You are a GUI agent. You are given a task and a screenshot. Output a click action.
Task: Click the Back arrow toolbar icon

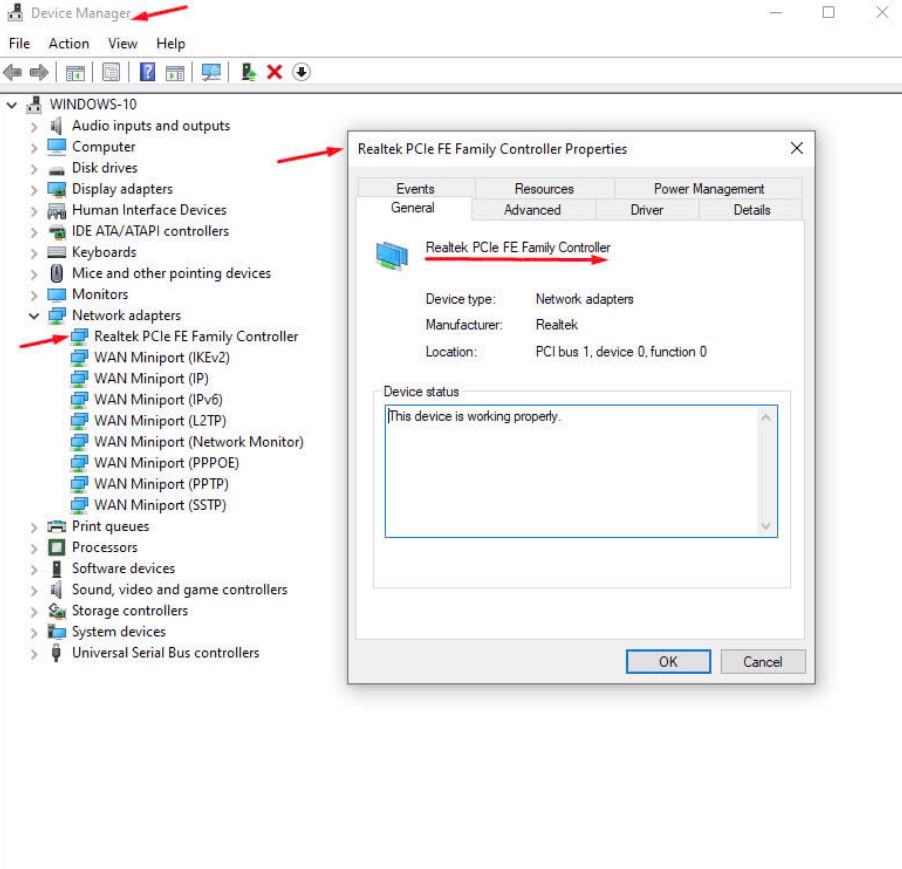click(x=13, y=72)
